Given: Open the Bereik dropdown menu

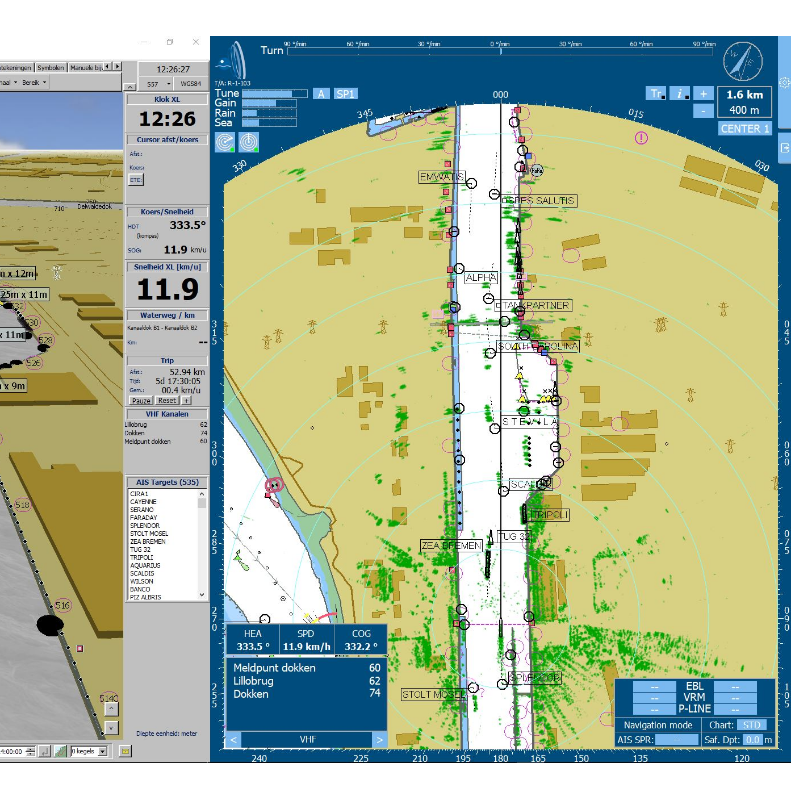Looking at the screenshot, I should (x=34, y=82).
